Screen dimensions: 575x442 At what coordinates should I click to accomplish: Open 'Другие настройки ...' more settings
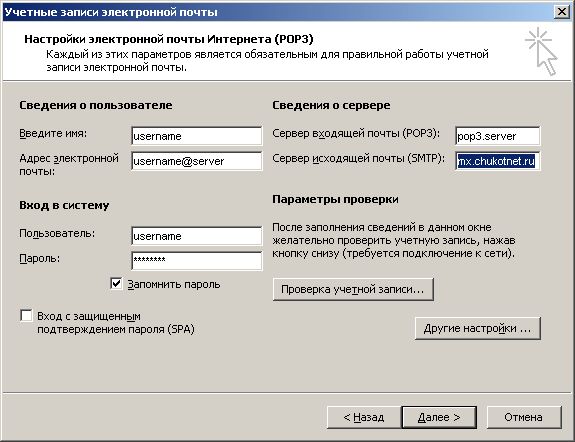click(x=477, y=328)
